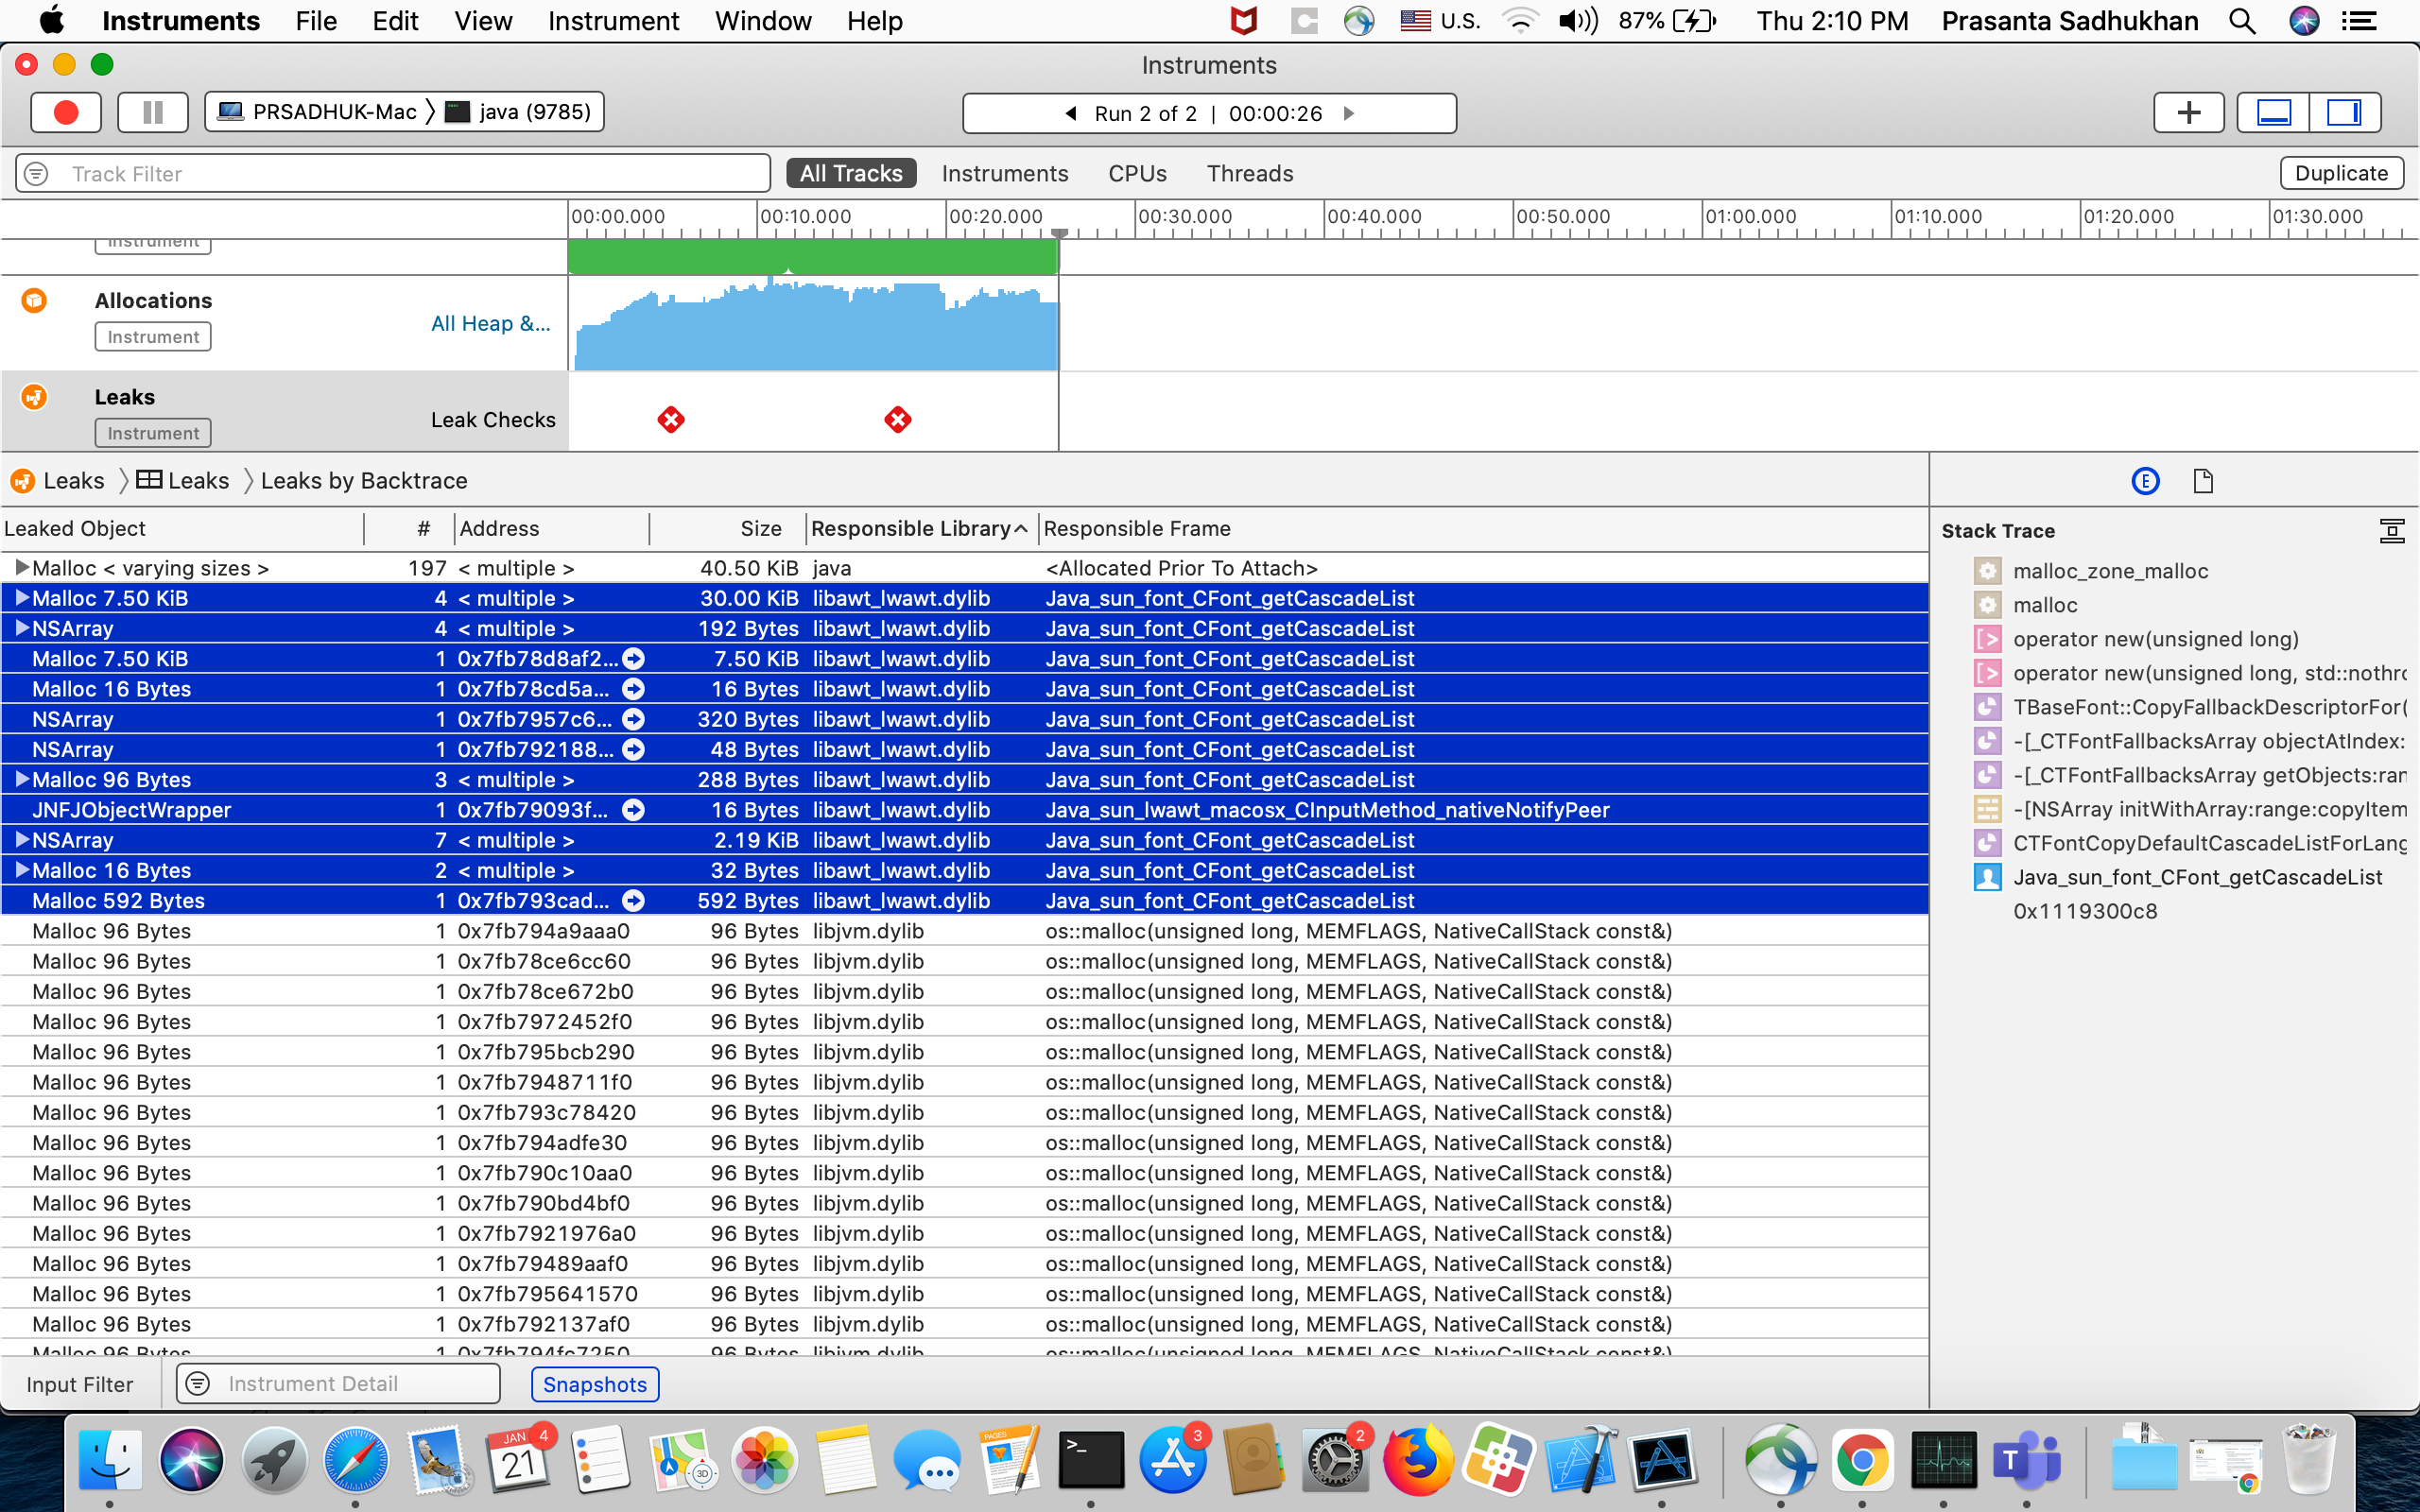Toggle the right inspector pane view
The width and height of the screenshot is (2420, 1512).
click(2343, 112)
